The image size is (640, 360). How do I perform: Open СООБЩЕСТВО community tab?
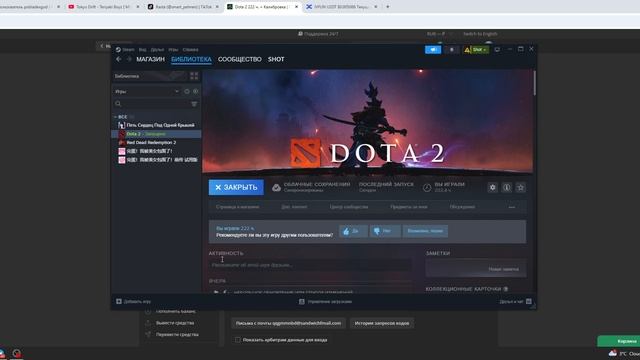pyautogui.click(x=240, y=59)
